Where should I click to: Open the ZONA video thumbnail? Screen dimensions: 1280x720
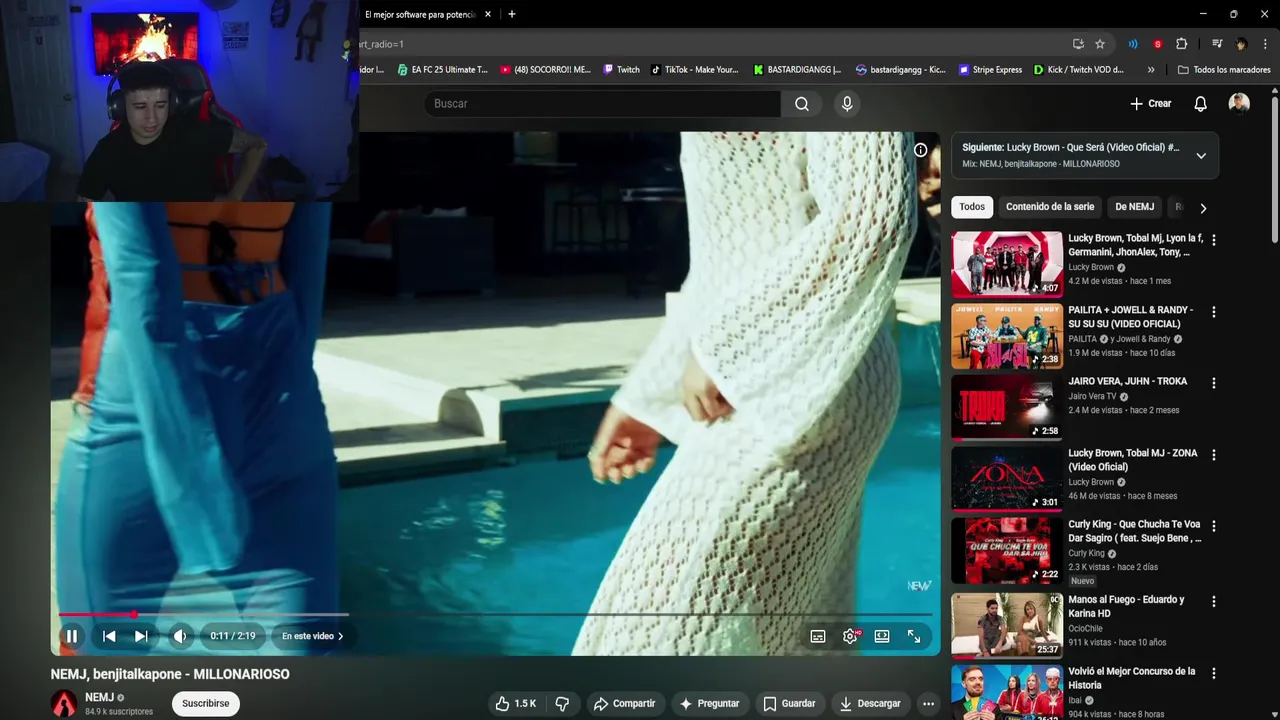[1007, 480]
